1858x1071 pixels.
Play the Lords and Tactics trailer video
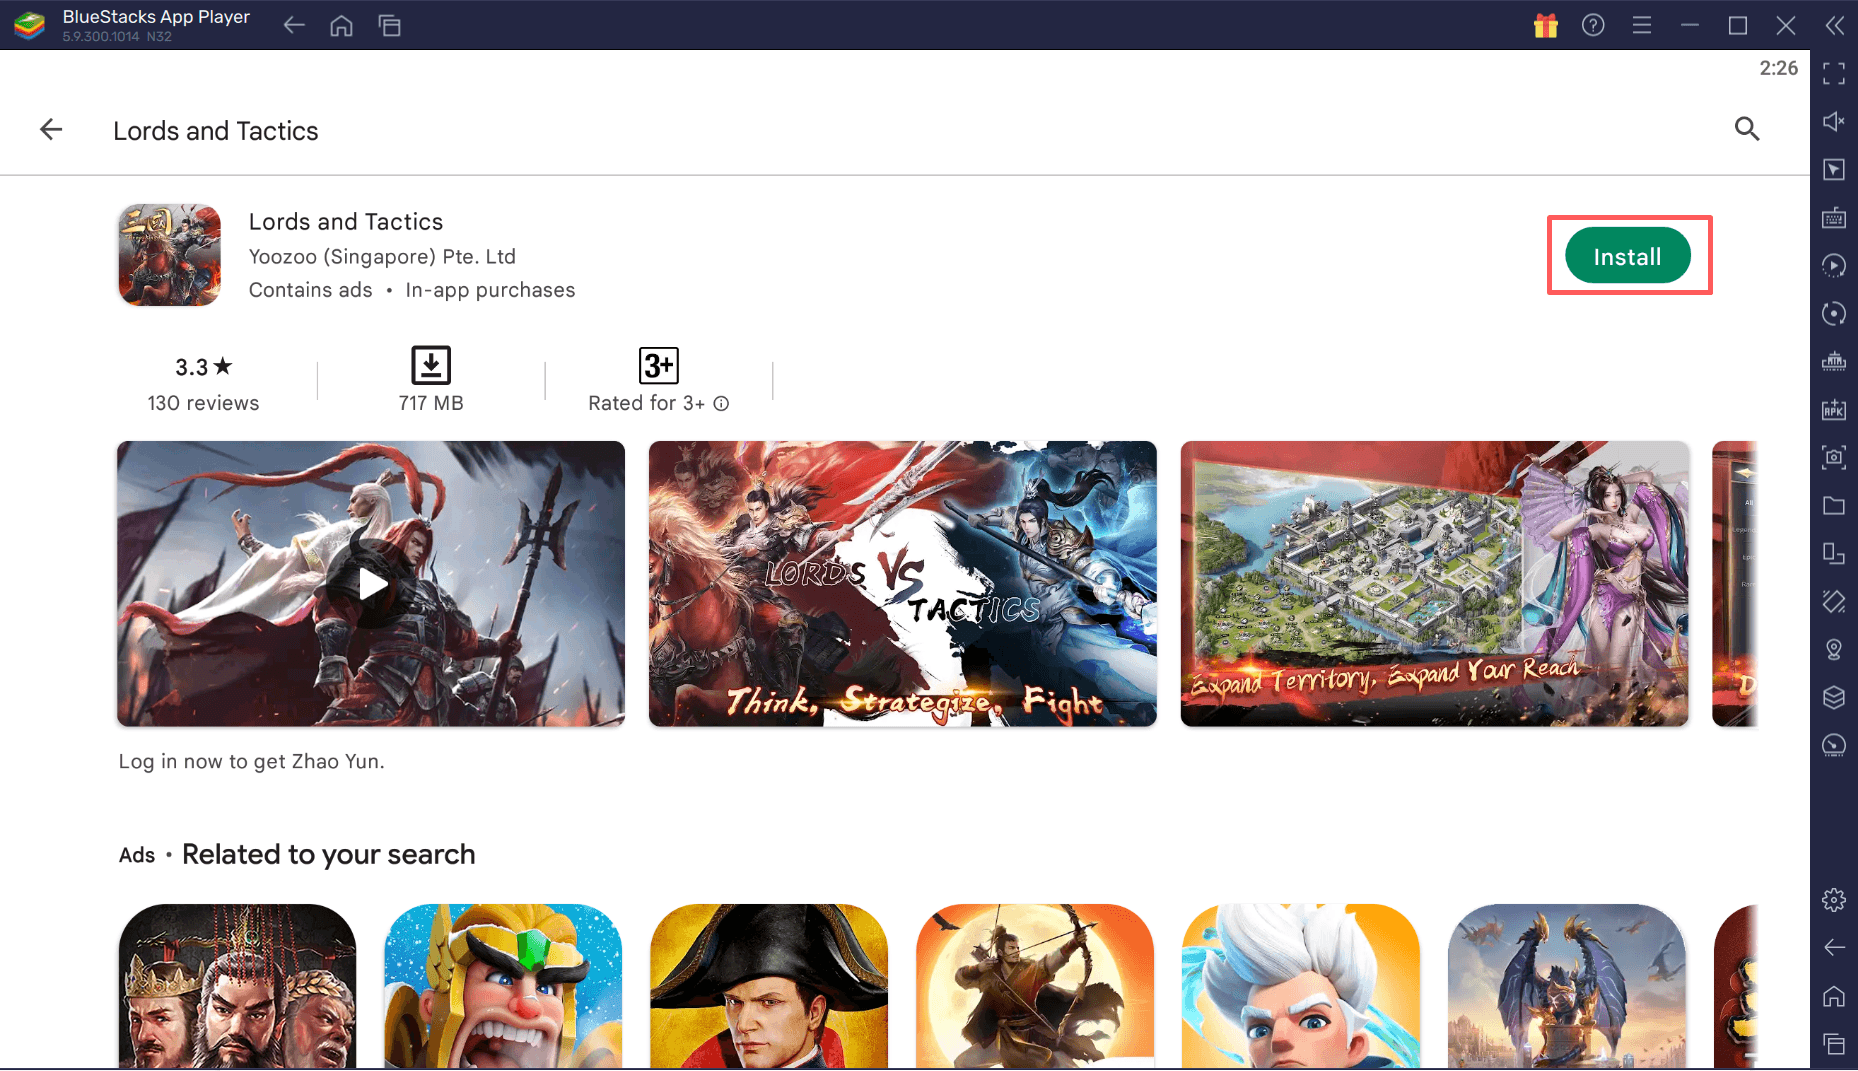point(371,584)
